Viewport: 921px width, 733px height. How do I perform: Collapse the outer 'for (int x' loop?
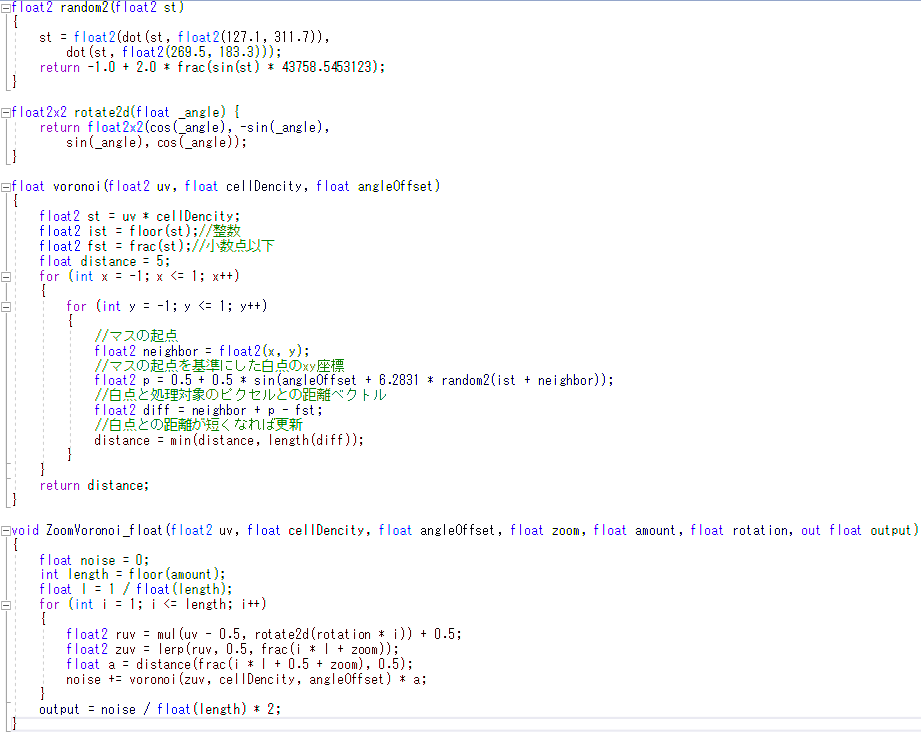6,277
